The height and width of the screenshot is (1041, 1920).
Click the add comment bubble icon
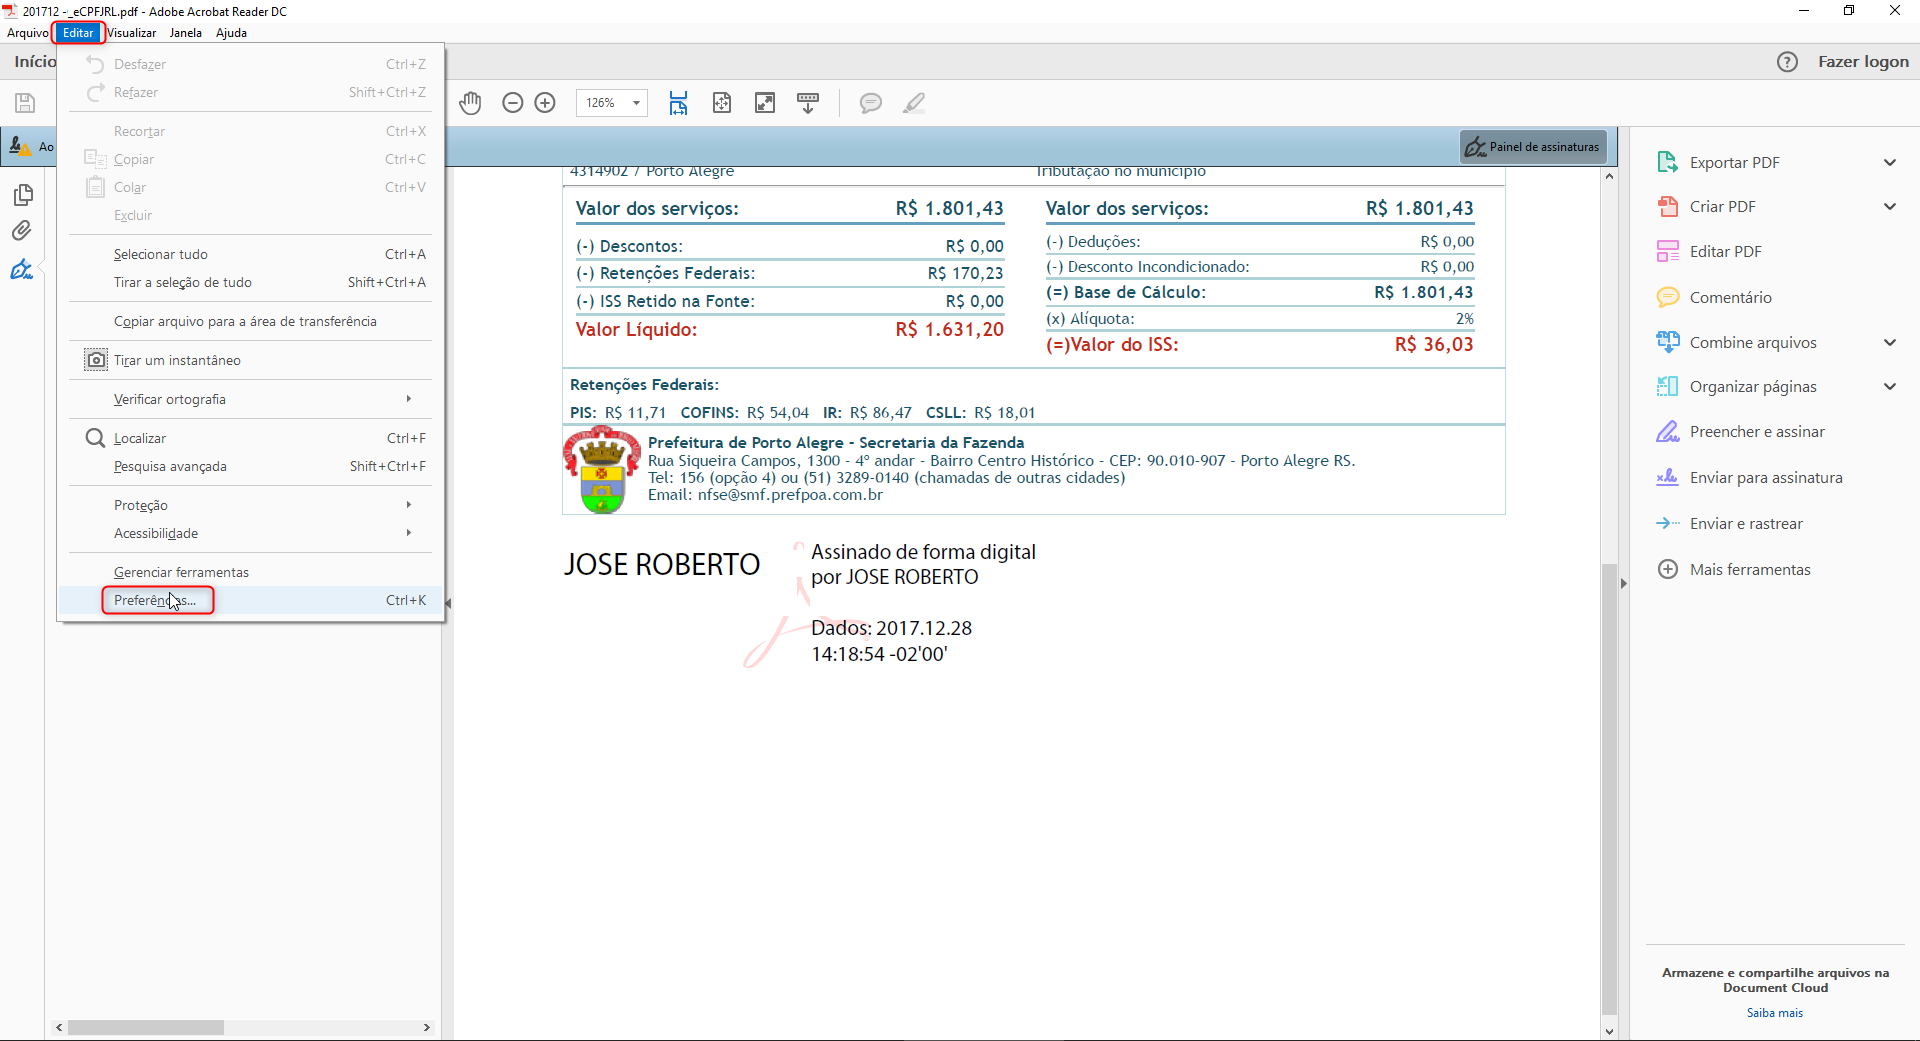870,103
